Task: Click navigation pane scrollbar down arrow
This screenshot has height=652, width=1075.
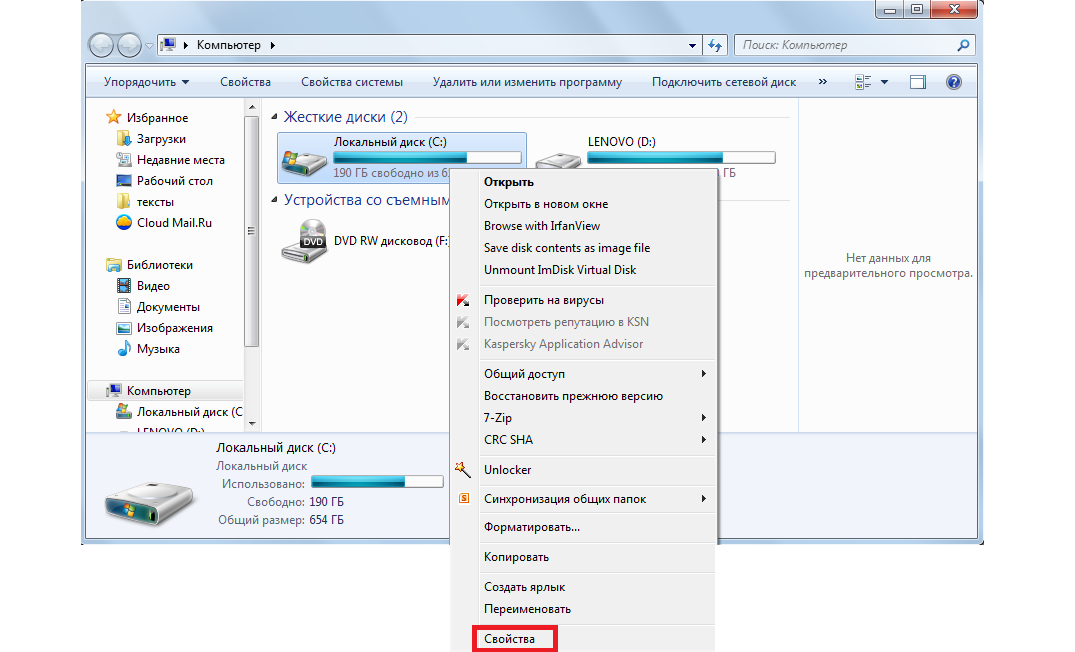Action: click(252, 424)
